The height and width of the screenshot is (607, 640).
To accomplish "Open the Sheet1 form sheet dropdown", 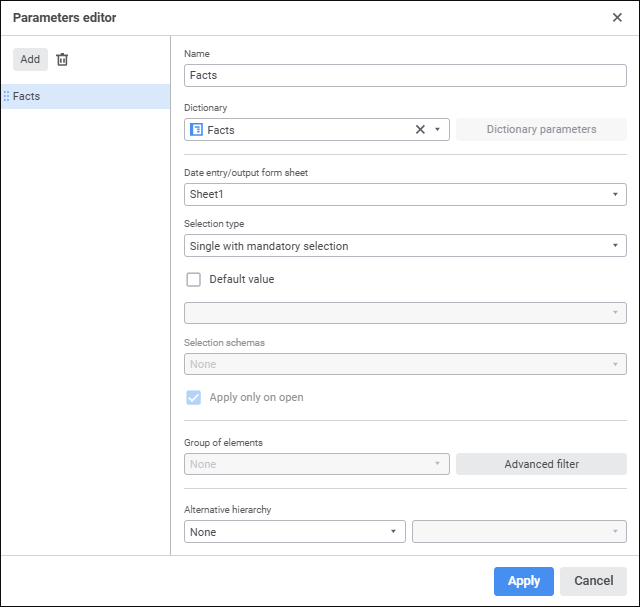I will 405,194.
